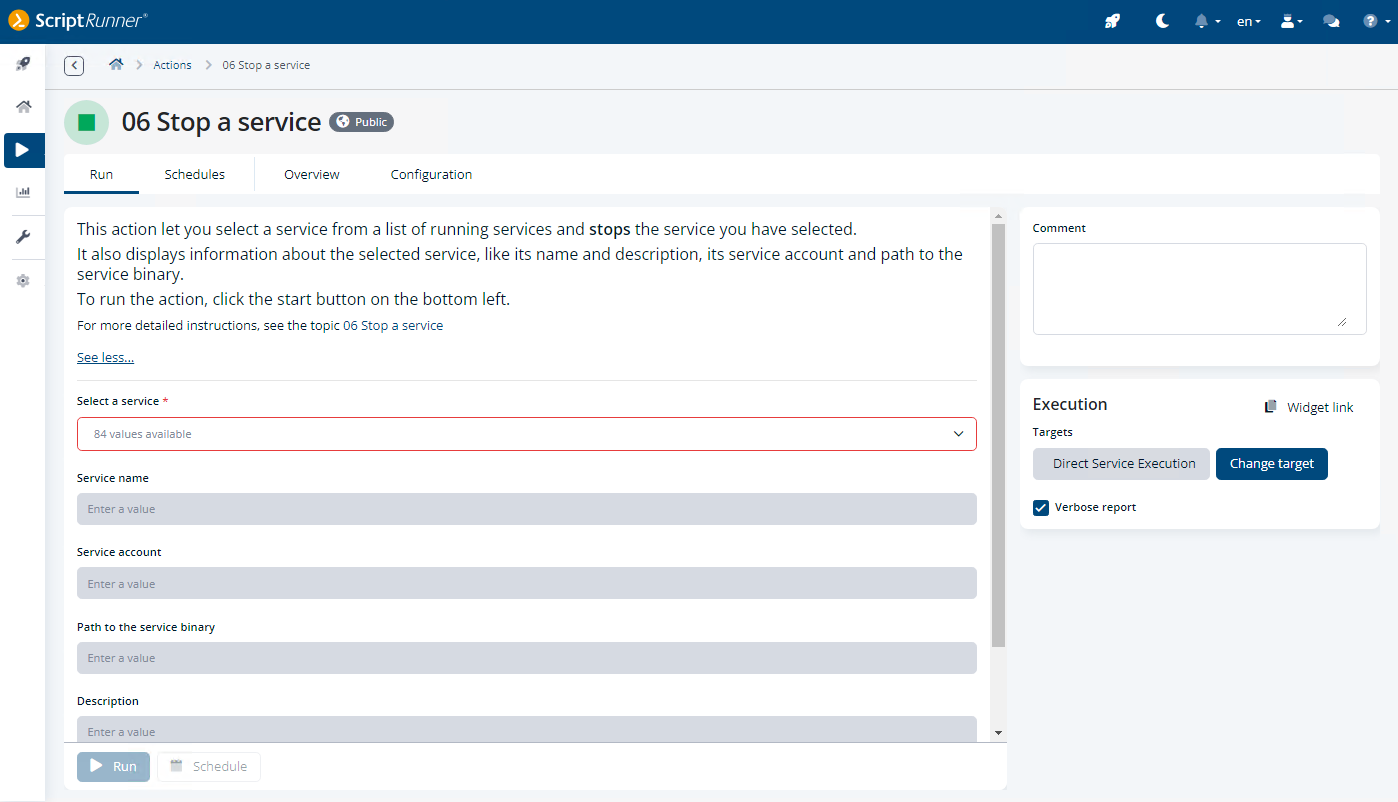Navigate to 'Actions' in the breadcrumb

point(172,65)
